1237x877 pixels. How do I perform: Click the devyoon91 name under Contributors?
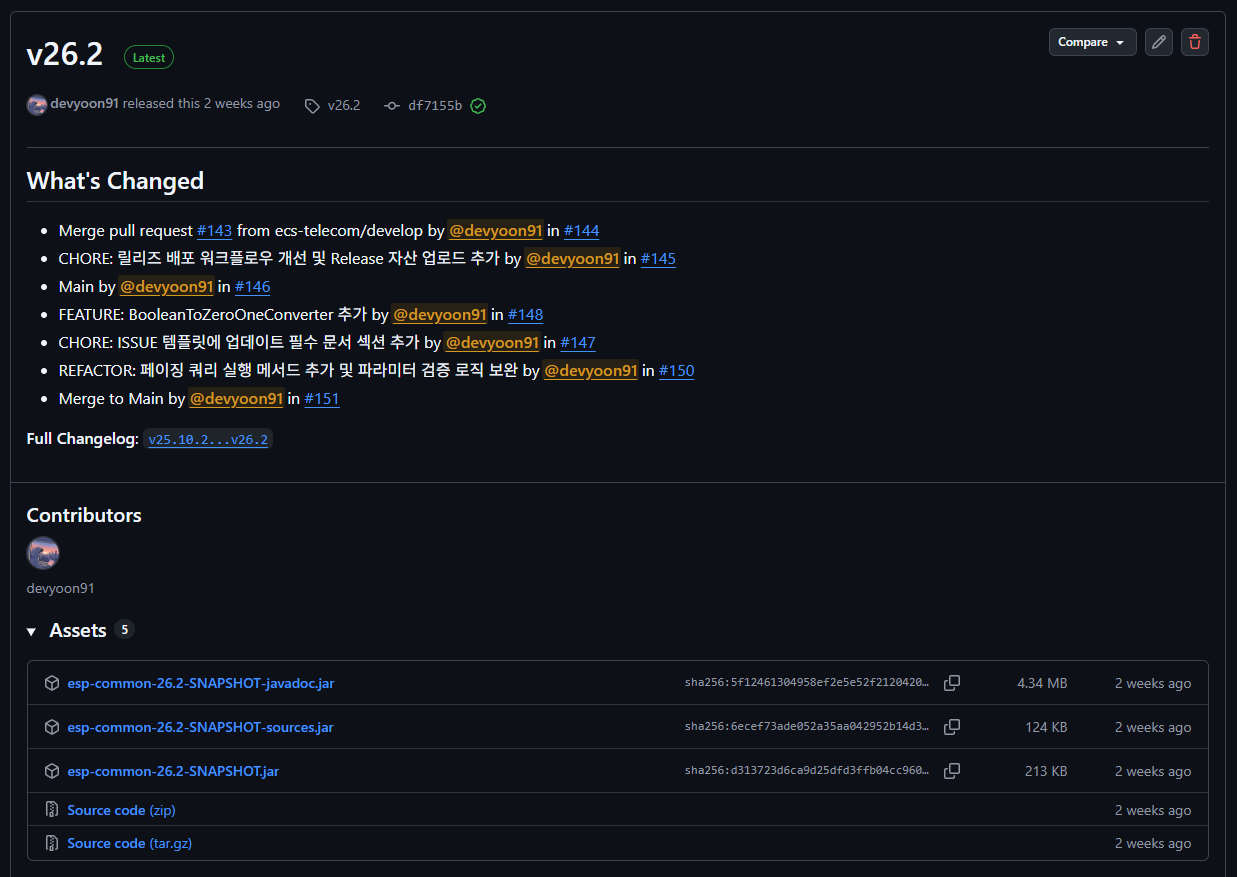tap(60, 589)
